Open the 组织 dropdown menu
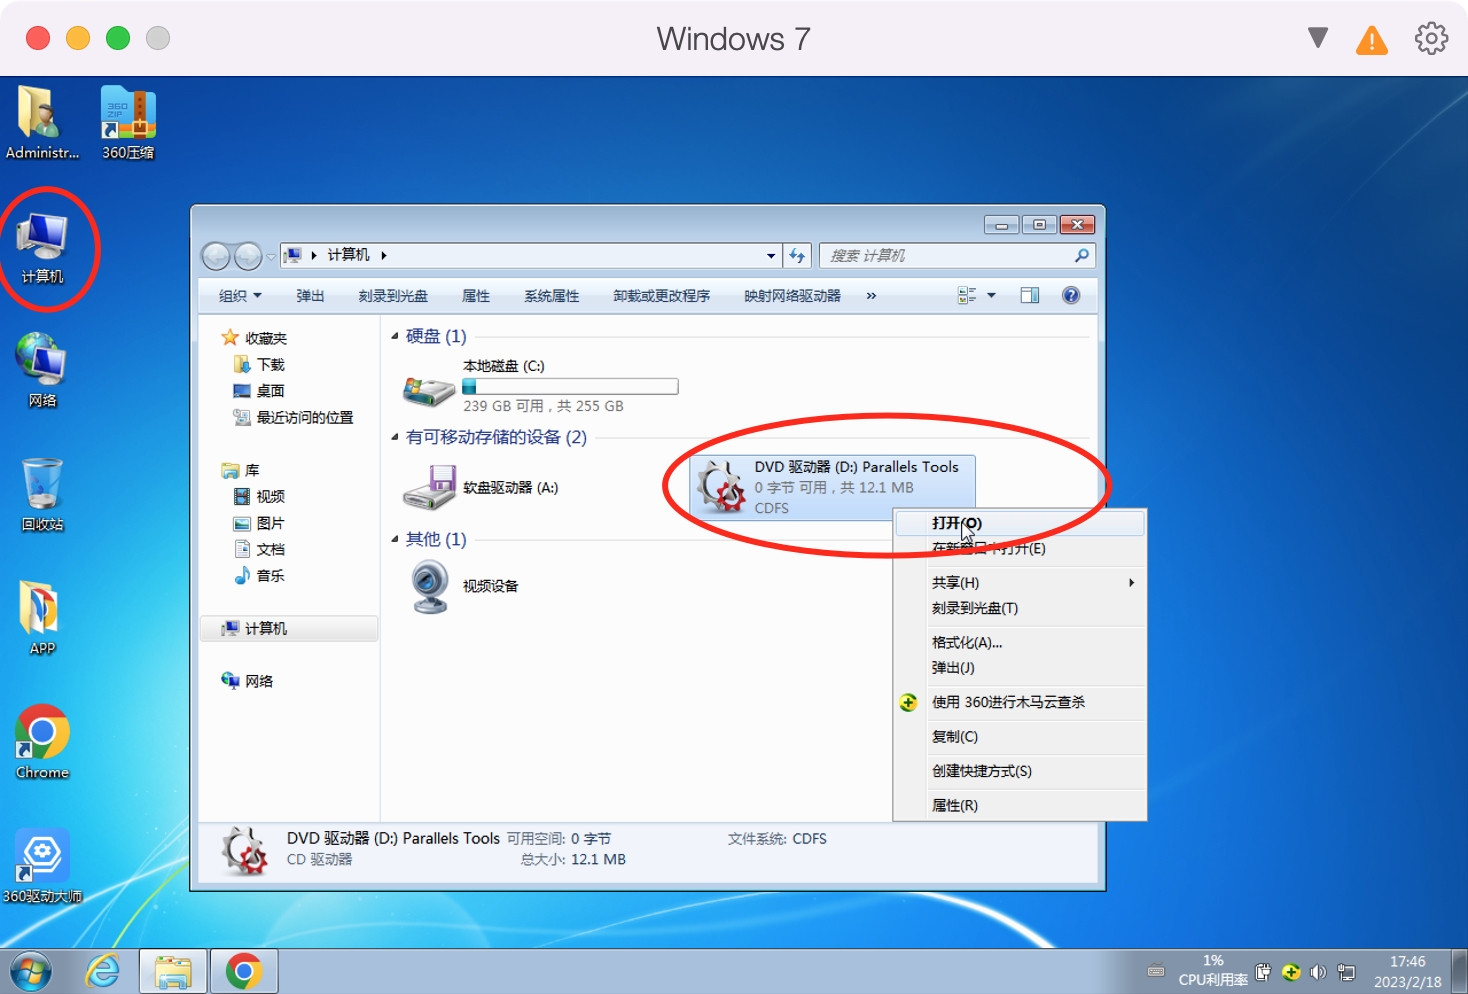1468x994 pixels. click(239, 295)
